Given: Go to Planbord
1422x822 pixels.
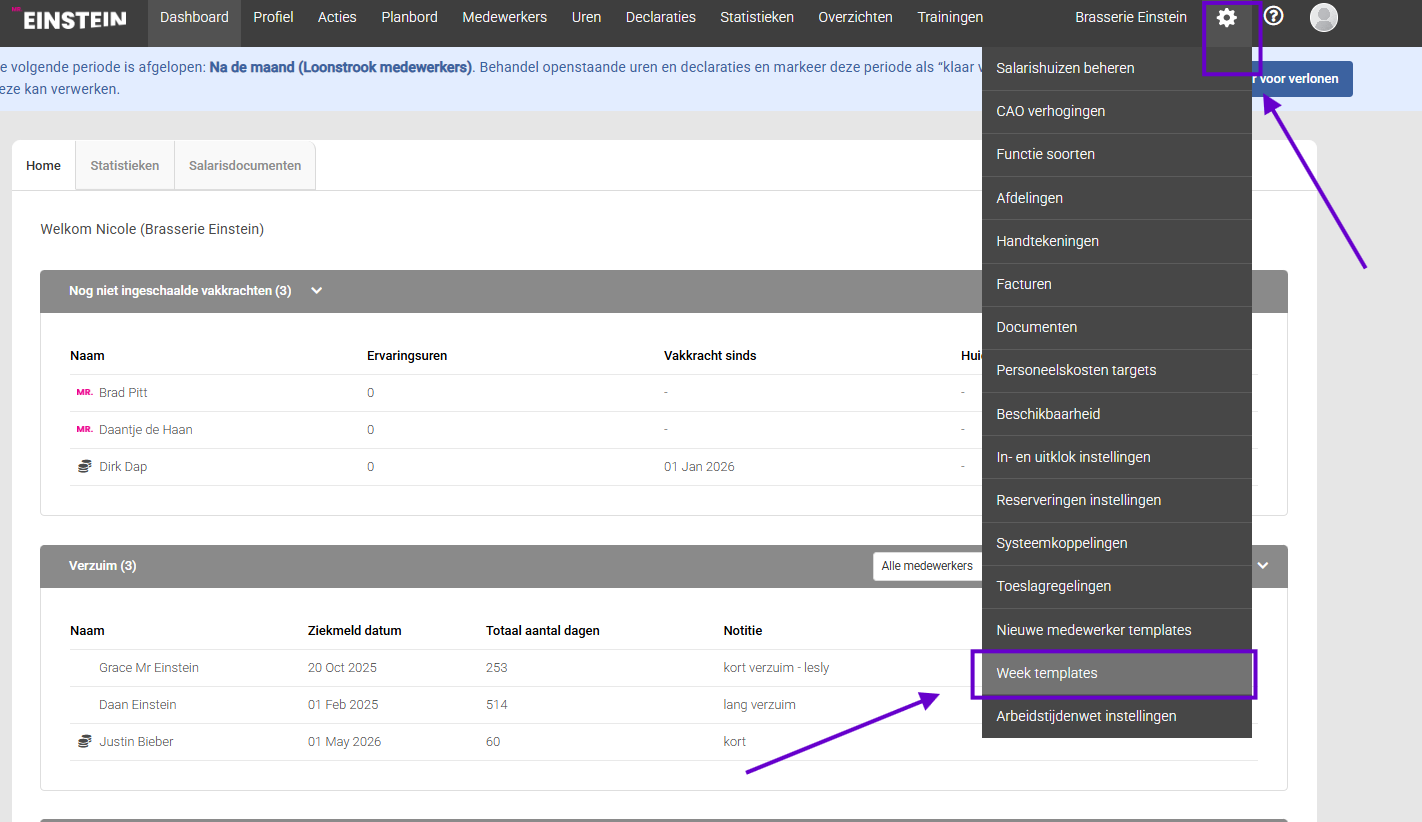Looking at the screenshot, I should point(409,17).
